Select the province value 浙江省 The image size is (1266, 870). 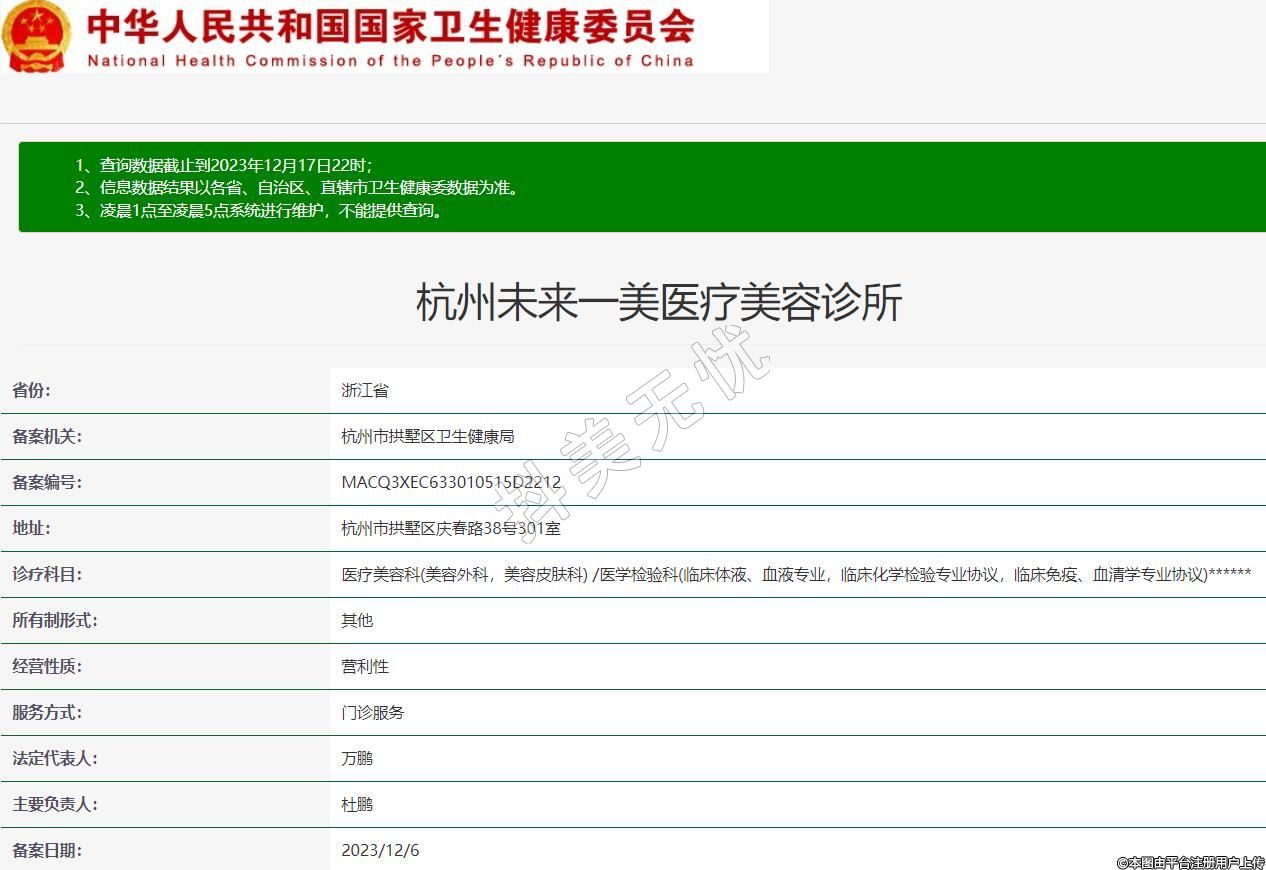365,391
